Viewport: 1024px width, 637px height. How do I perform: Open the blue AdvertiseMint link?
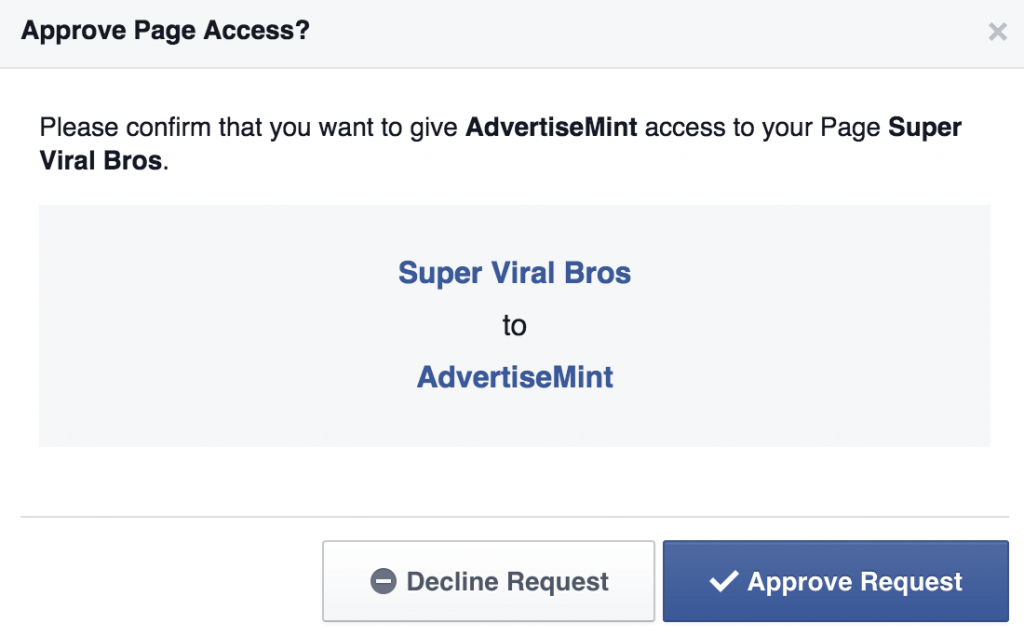coord(515,377)
